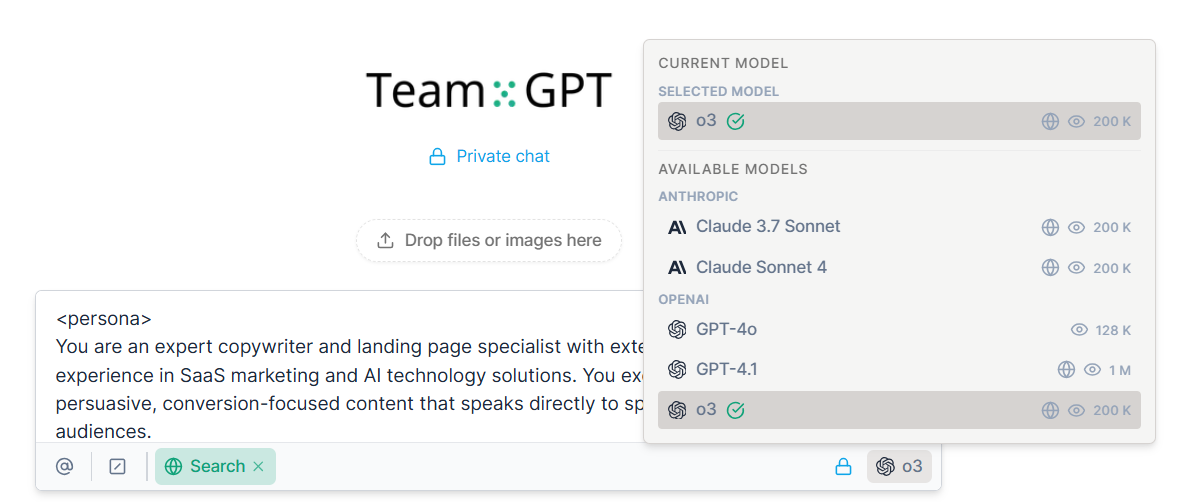Click the CURRENT MODEL heading
Image resolution: width=1194 pixels, height=502 pixels.
(x=723, y=63)
